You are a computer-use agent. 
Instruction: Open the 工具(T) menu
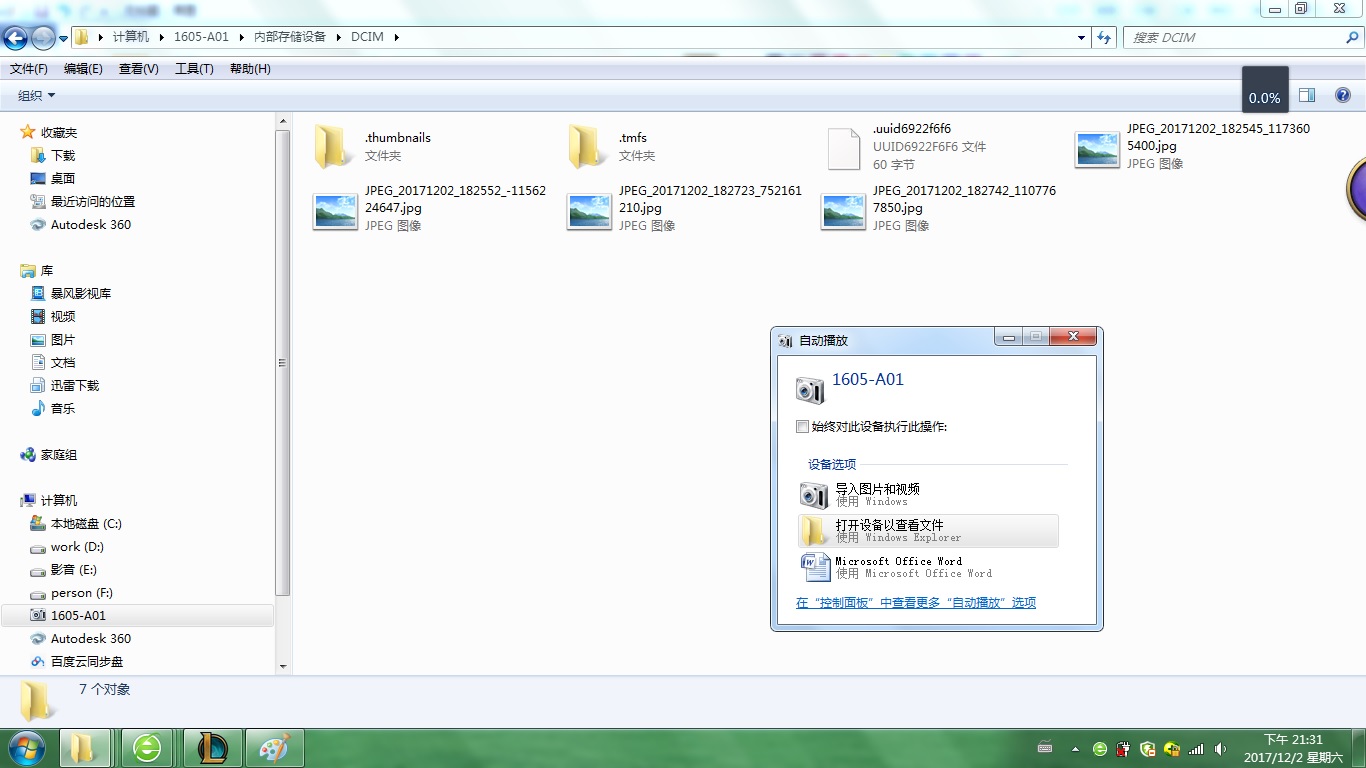tap(194, 69)
